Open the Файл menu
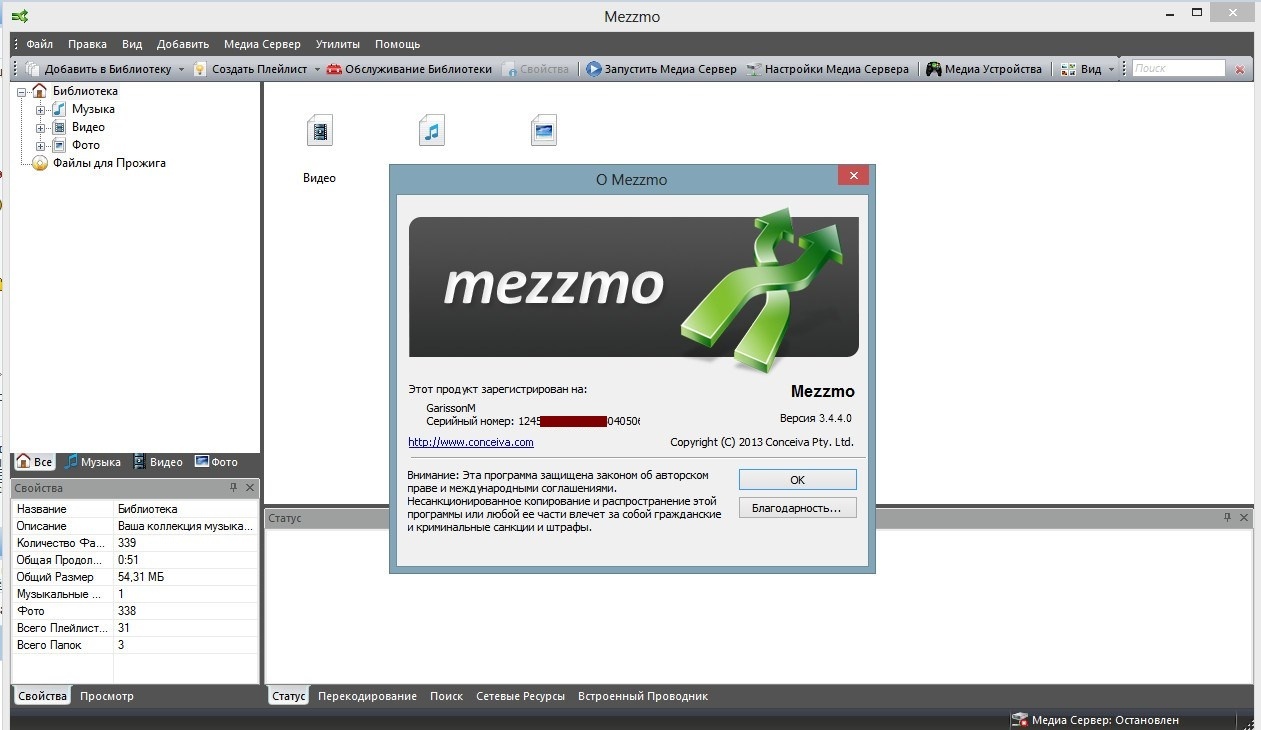This screenshot has width=1261, height=730. point(40,44)
